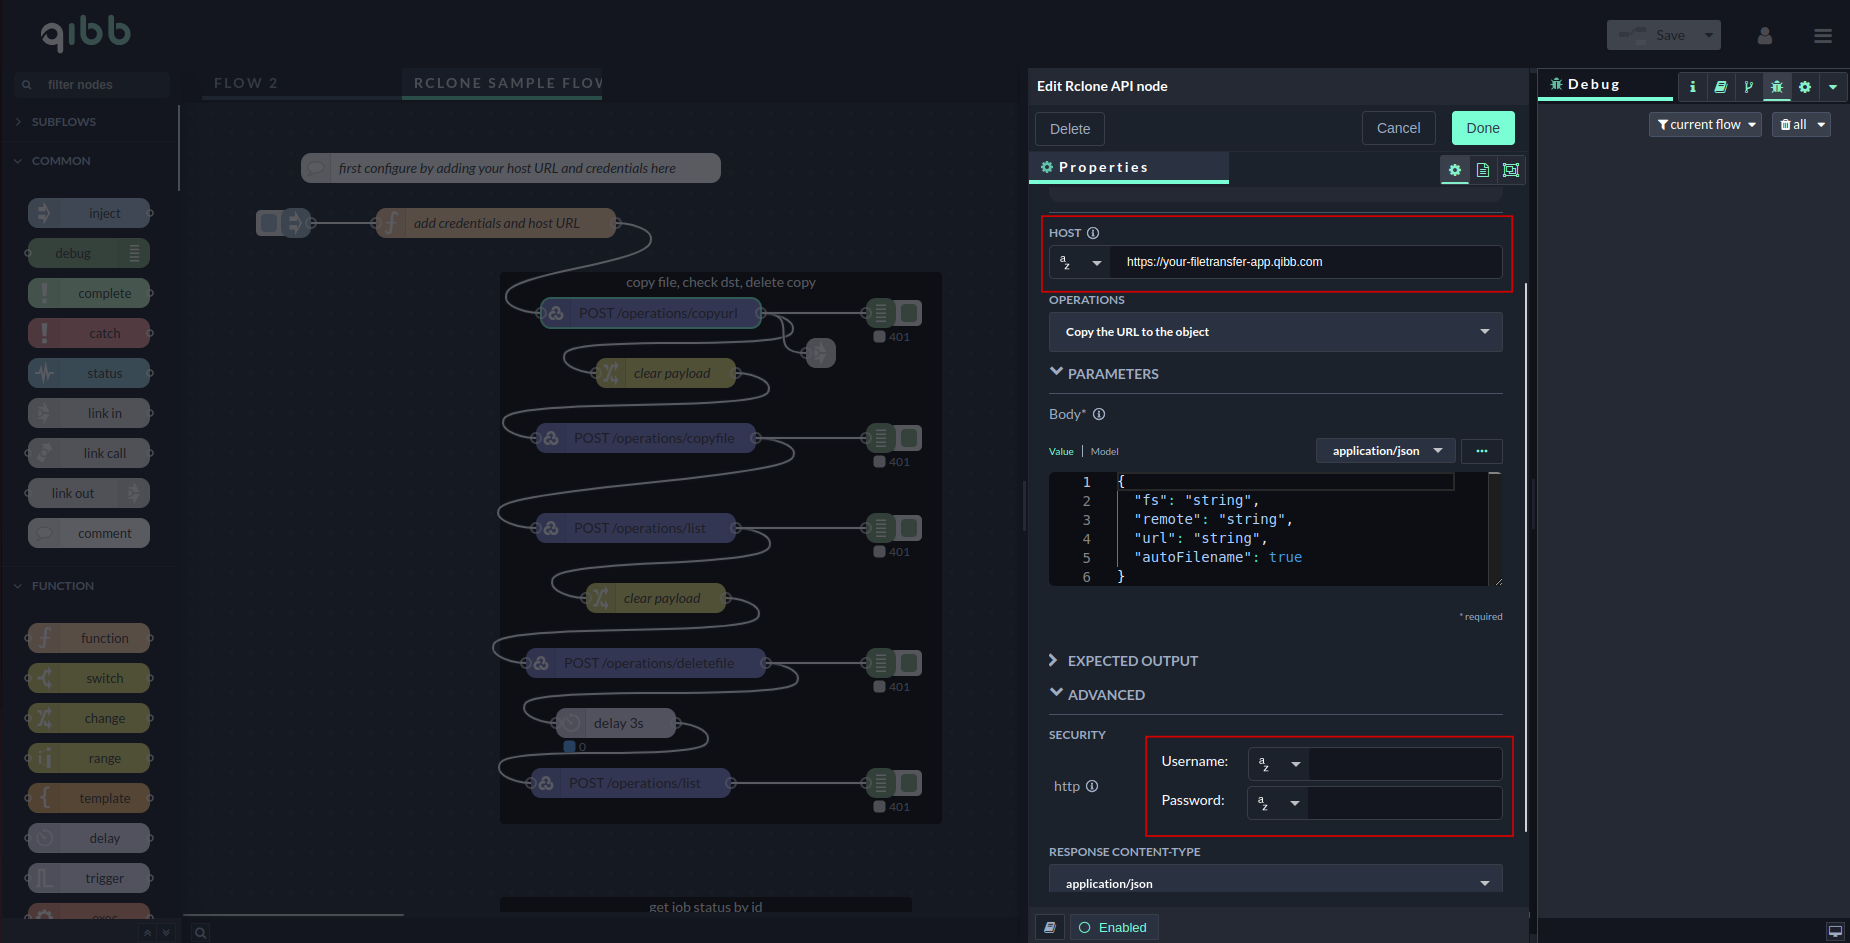Viewport: 1850px width, 943px height.
Task: Expand the Expected Output section
Action: pos(1132,661)
